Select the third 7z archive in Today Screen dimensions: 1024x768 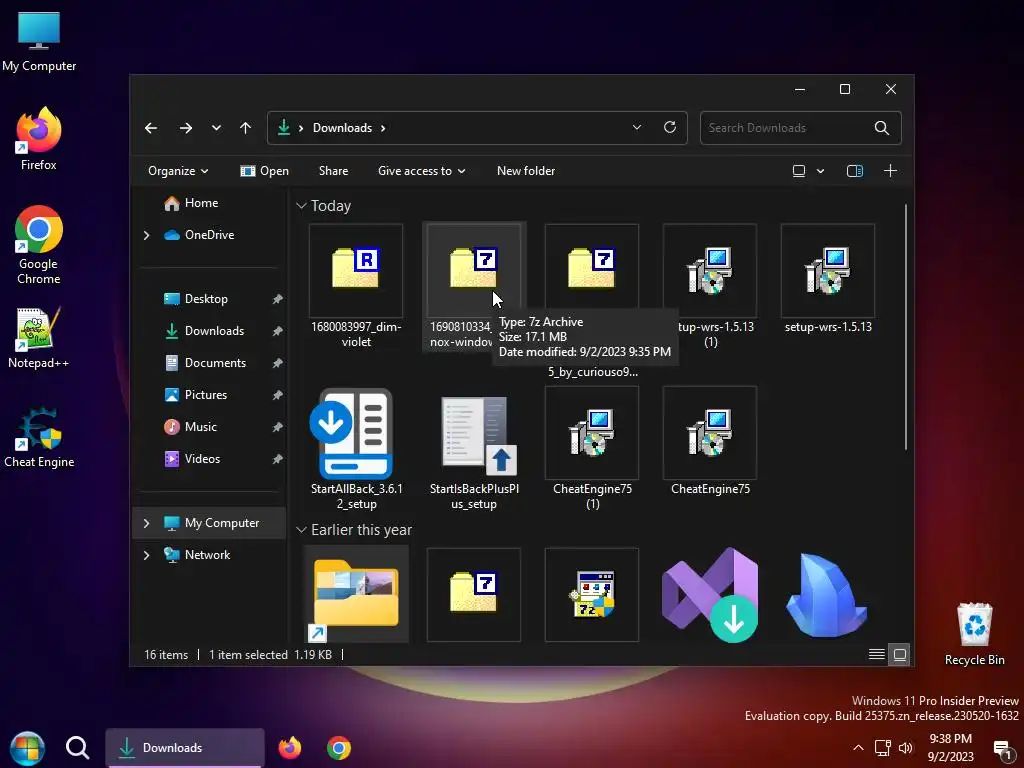tap(592, 270)
